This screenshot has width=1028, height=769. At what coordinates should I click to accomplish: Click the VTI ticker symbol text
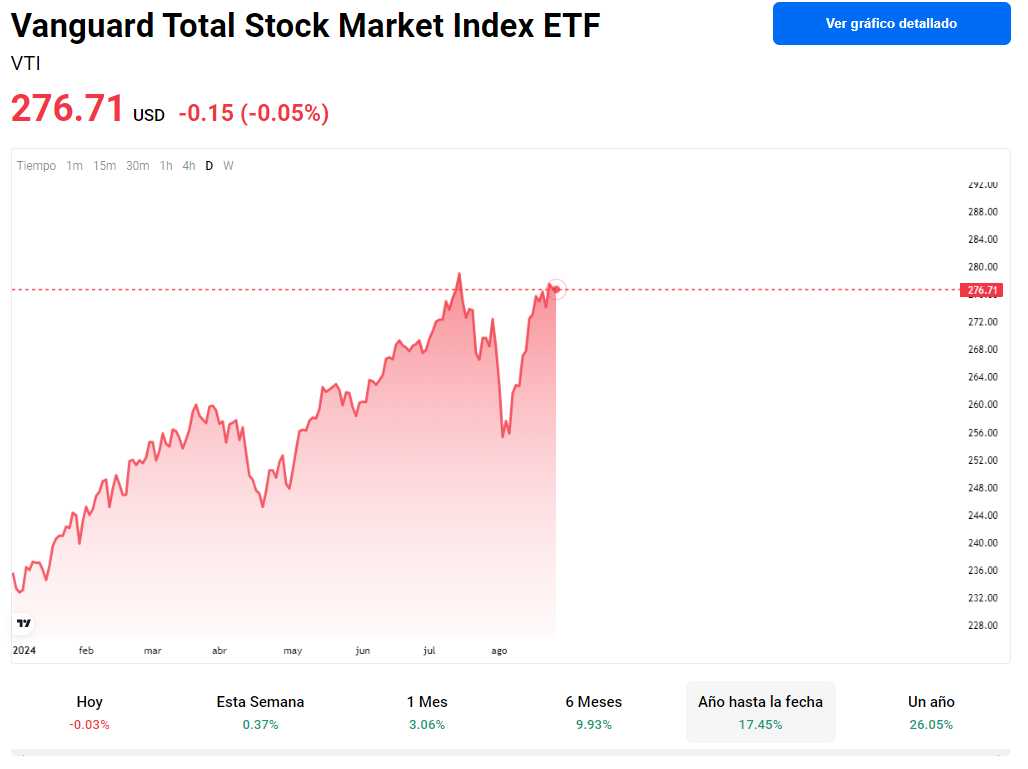[x=26, y=64]
